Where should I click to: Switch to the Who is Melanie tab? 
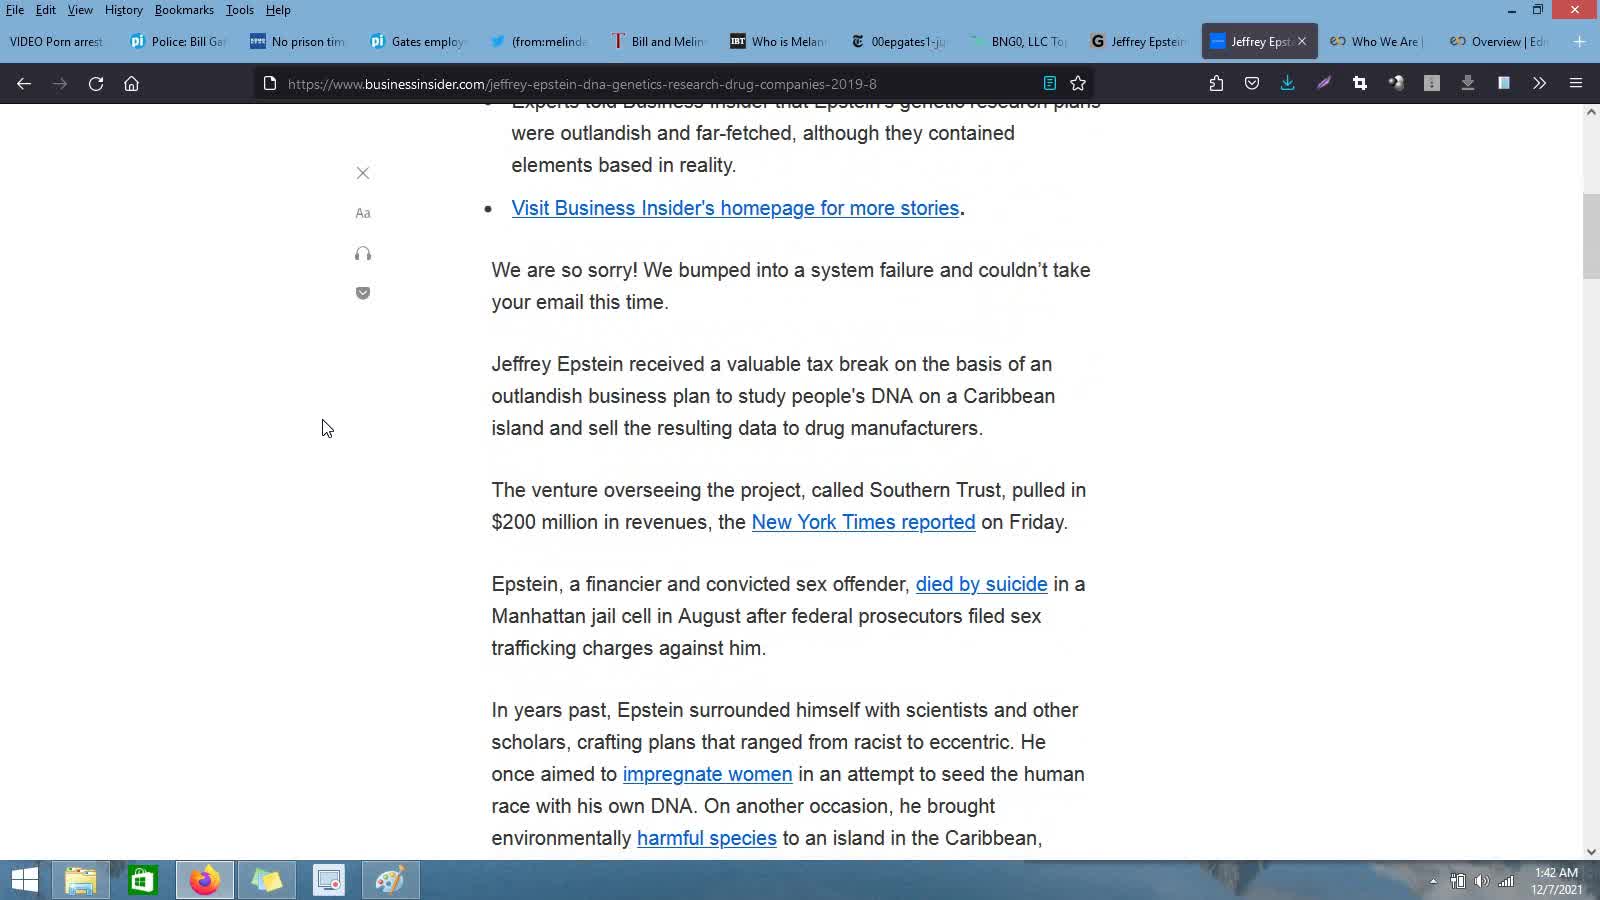[778, 41]
